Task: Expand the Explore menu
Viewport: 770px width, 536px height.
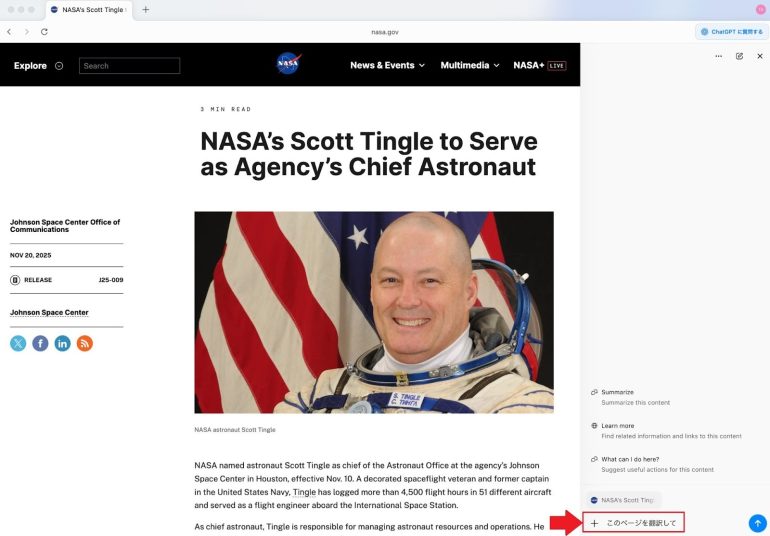Action: point(38,66)
